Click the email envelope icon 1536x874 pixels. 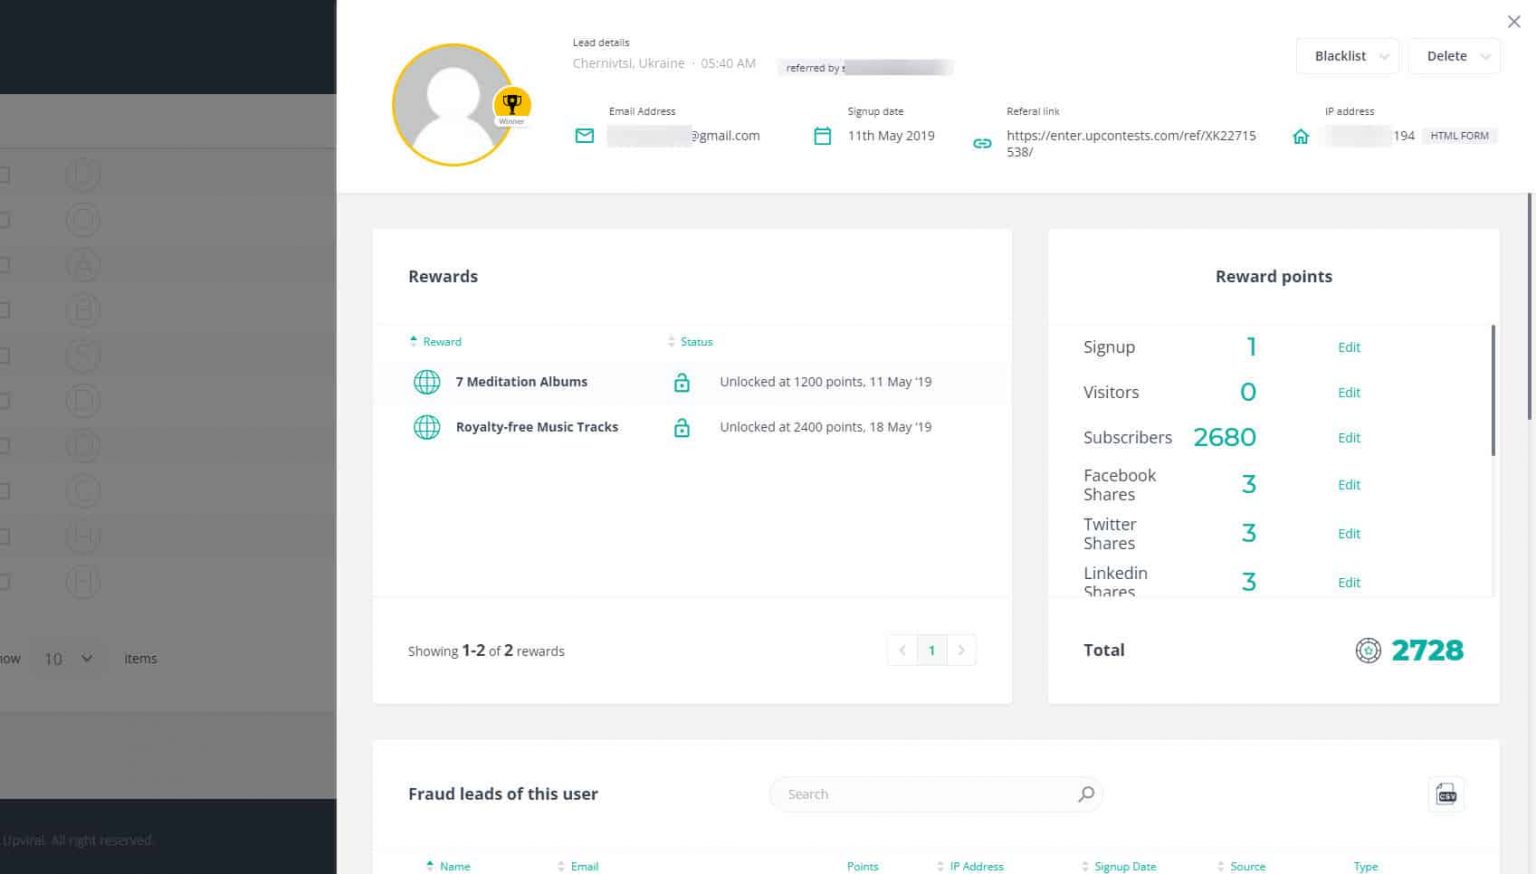click(x=585, y=136)
